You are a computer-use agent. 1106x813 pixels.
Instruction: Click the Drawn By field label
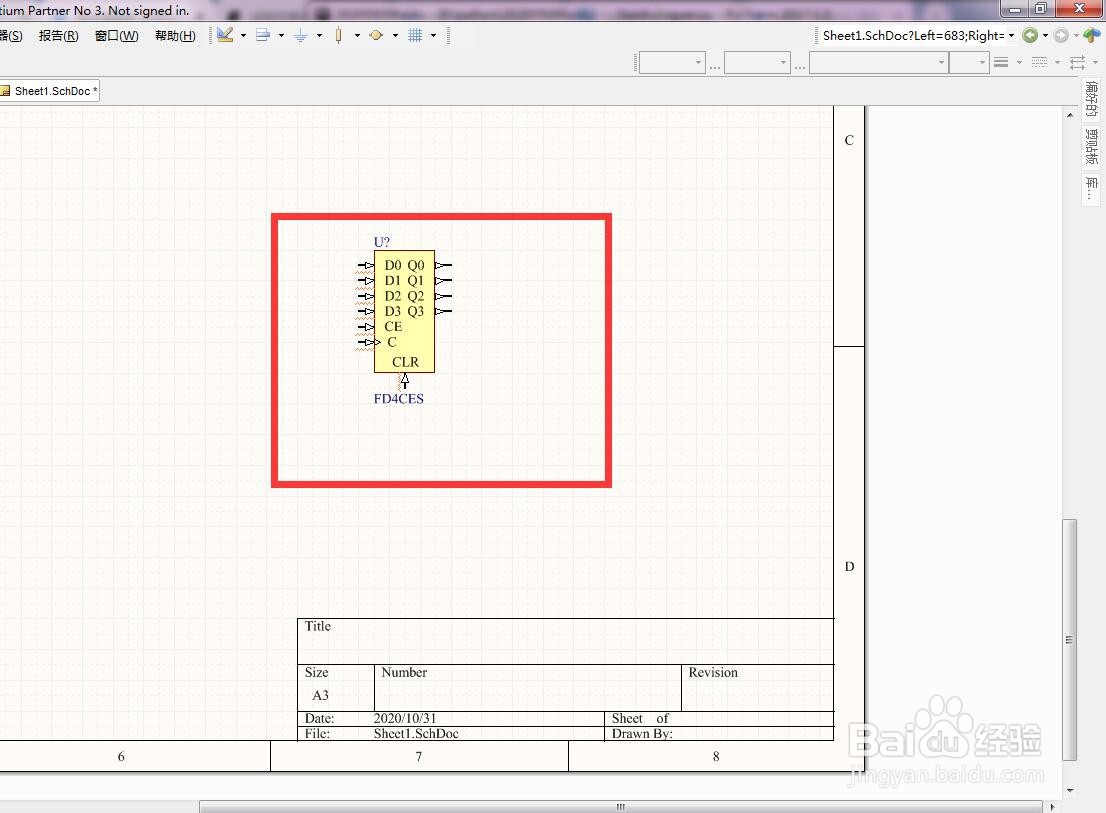click(642, 733)
